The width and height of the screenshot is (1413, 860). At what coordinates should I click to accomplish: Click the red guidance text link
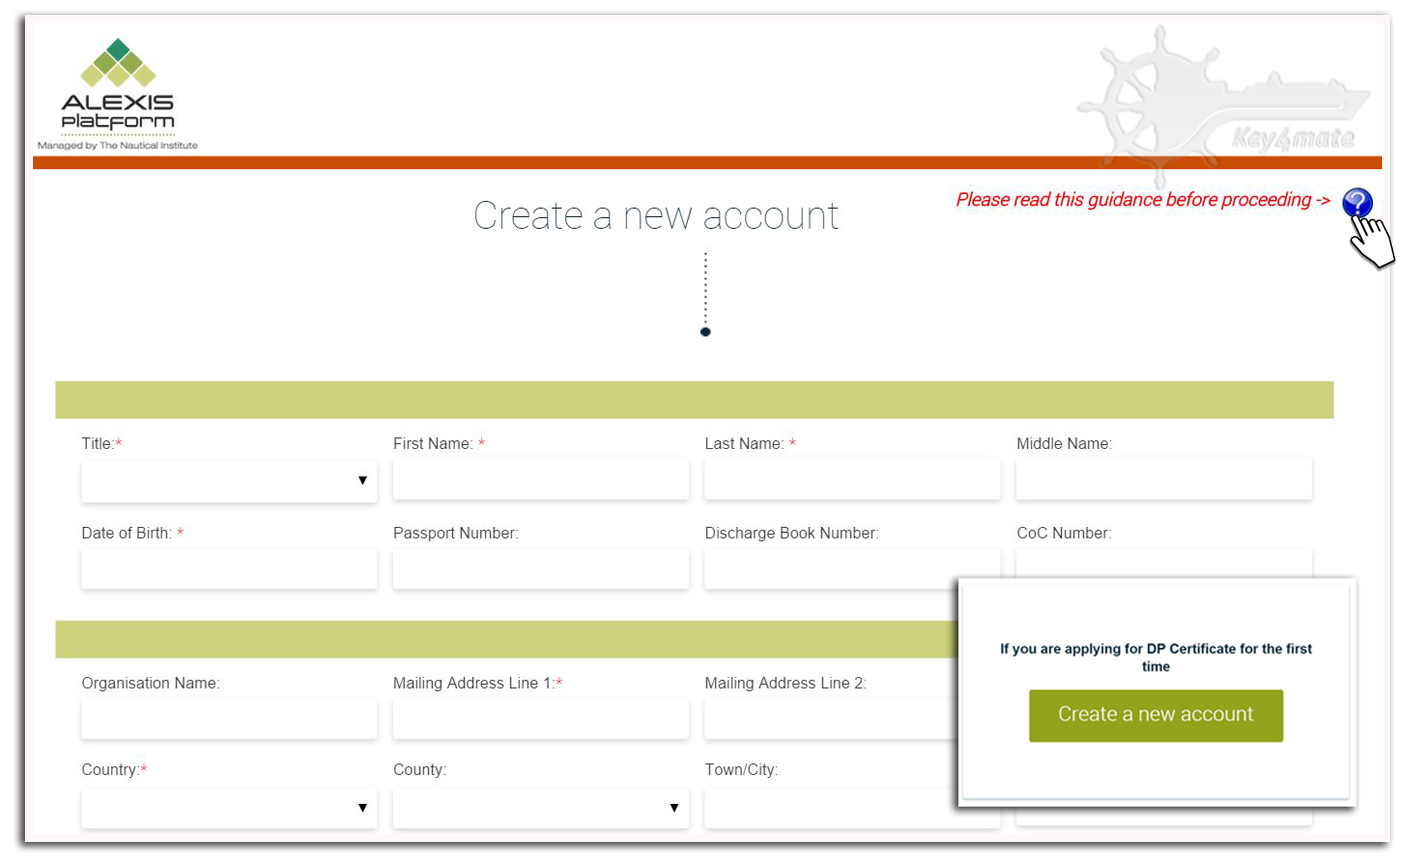(x=1142, y=200)
